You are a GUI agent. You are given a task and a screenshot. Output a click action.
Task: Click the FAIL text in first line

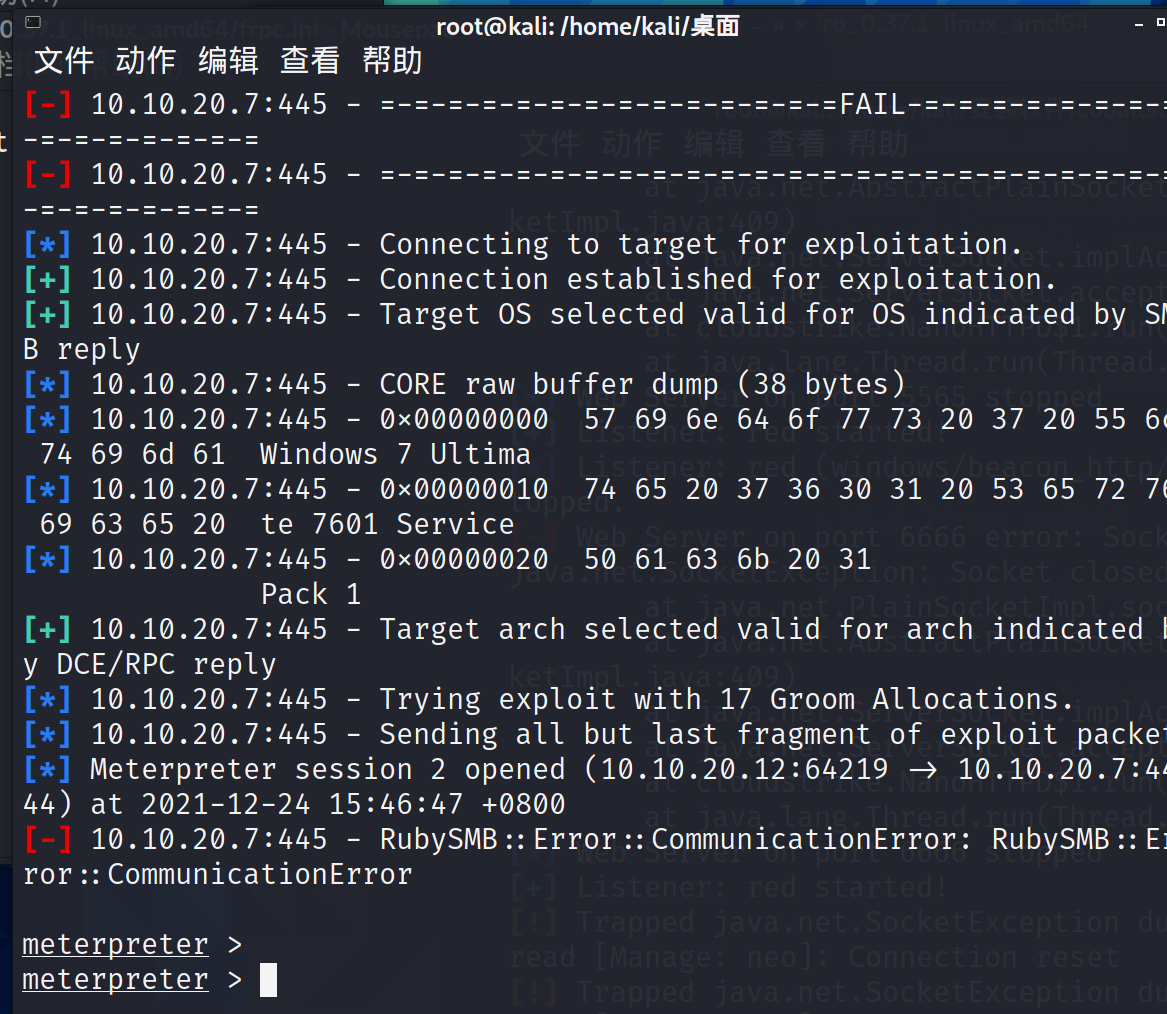(873, 104)
